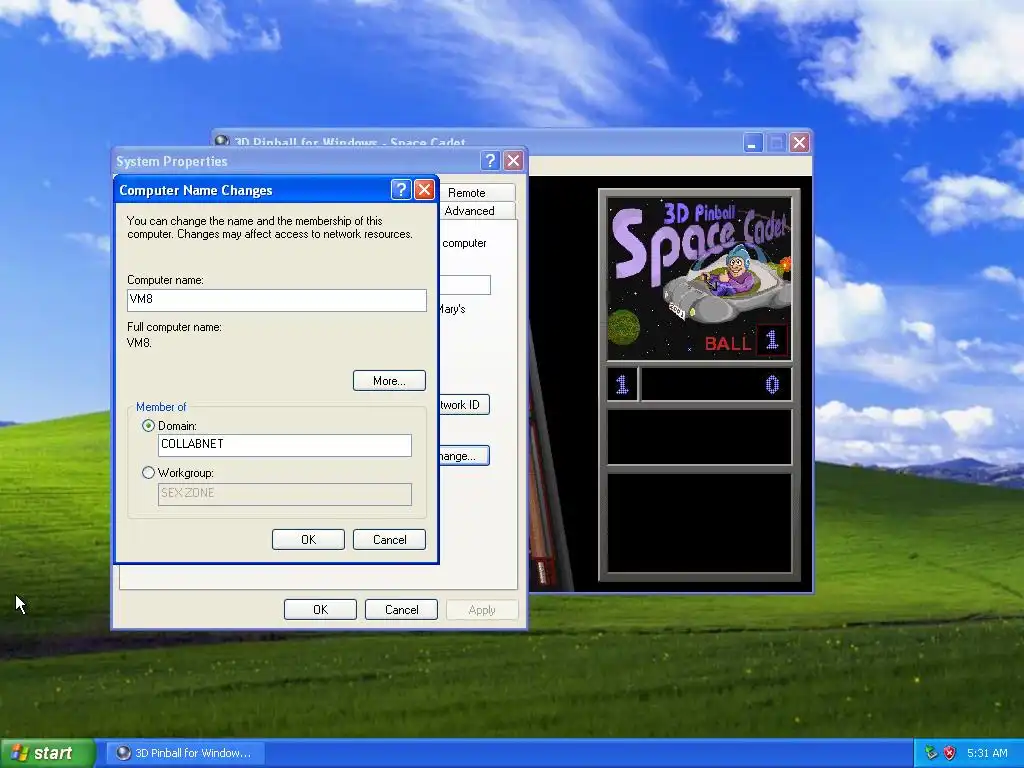The height and width of the screenshot is (768, 1024).
Task: Select the Domain radio button
Action: click(x=148, y=426)
